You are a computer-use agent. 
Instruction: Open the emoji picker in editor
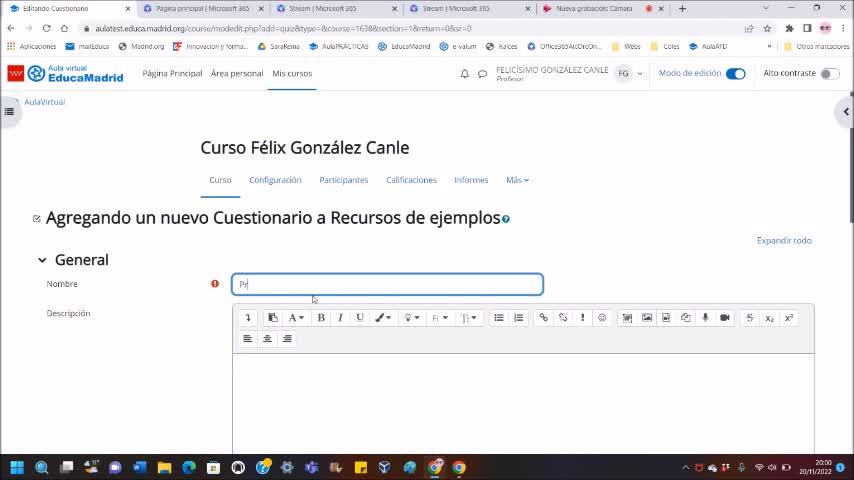(x=602, y=318)
